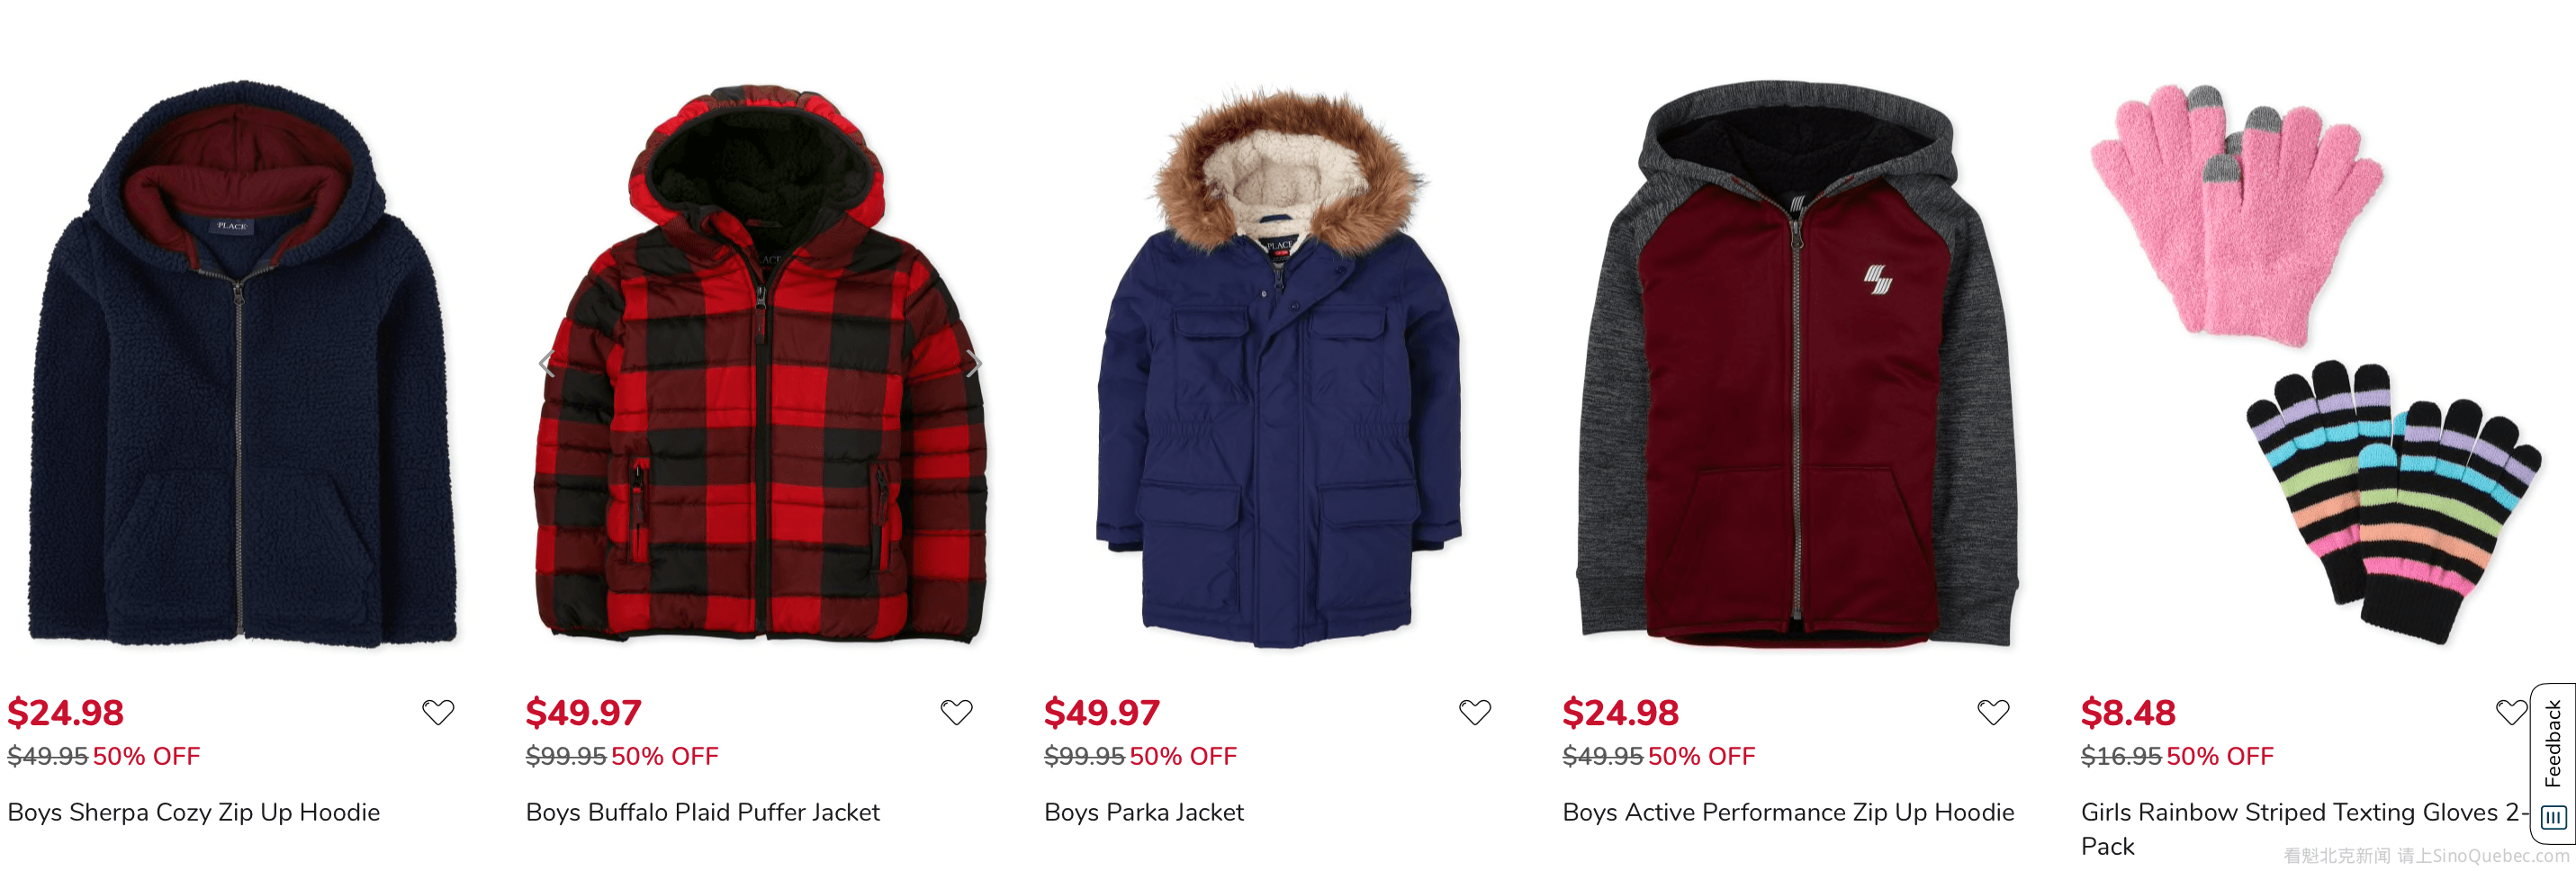
Task: View blue parka with fur hood image
Action: [x=1280, y=368]
